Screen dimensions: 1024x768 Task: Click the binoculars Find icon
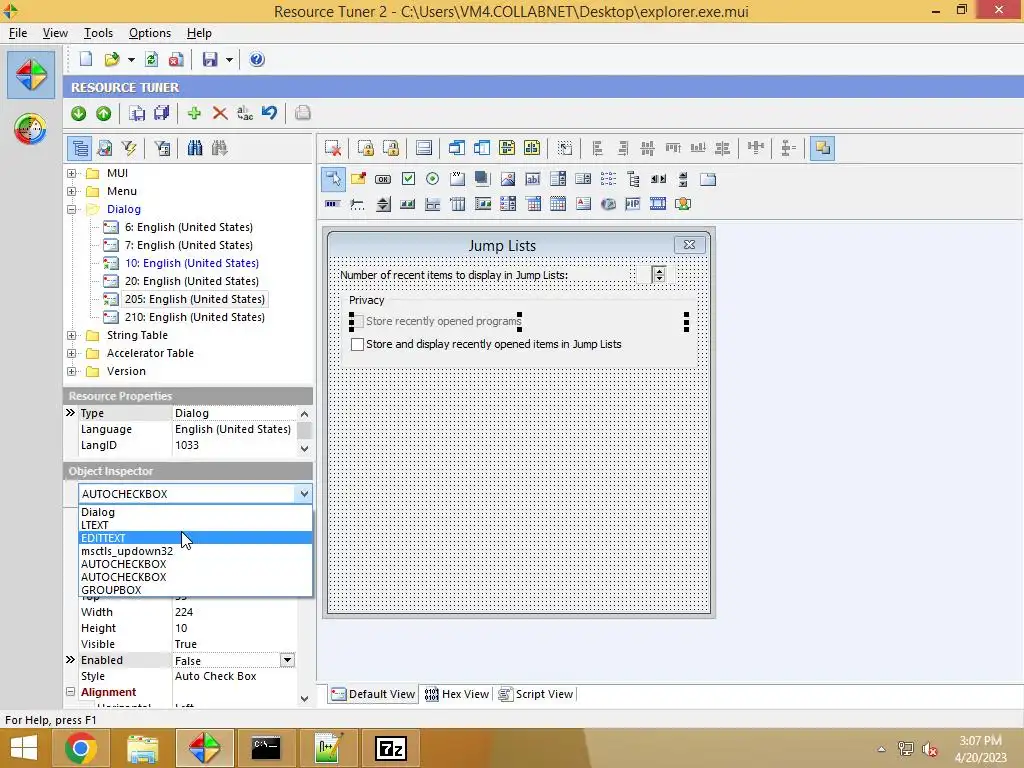click(195, 148)
